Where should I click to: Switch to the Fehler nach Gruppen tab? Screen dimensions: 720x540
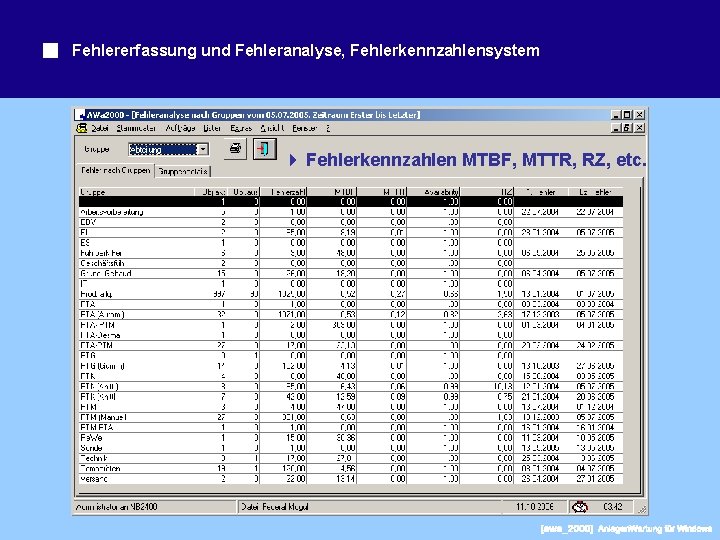pyautogui.click(x=115, y=170)
